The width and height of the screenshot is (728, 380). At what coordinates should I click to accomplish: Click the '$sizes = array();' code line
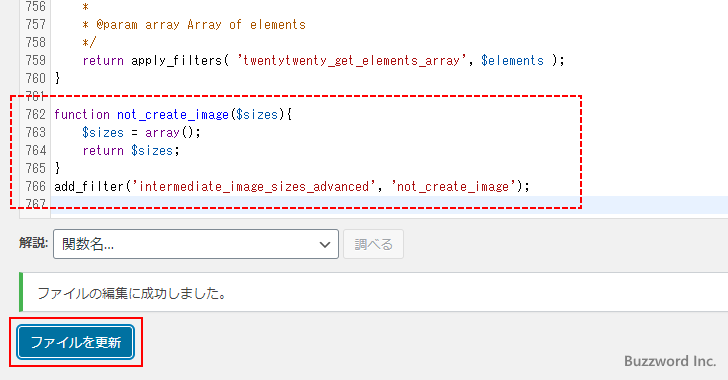click(x=141, y=132)
